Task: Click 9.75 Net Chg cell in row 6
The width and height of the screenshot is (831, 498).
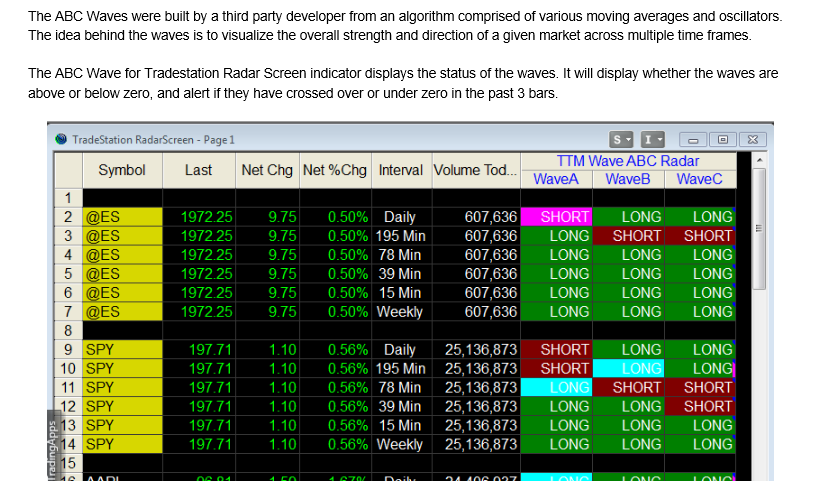Action: click(x=268, y=293)
